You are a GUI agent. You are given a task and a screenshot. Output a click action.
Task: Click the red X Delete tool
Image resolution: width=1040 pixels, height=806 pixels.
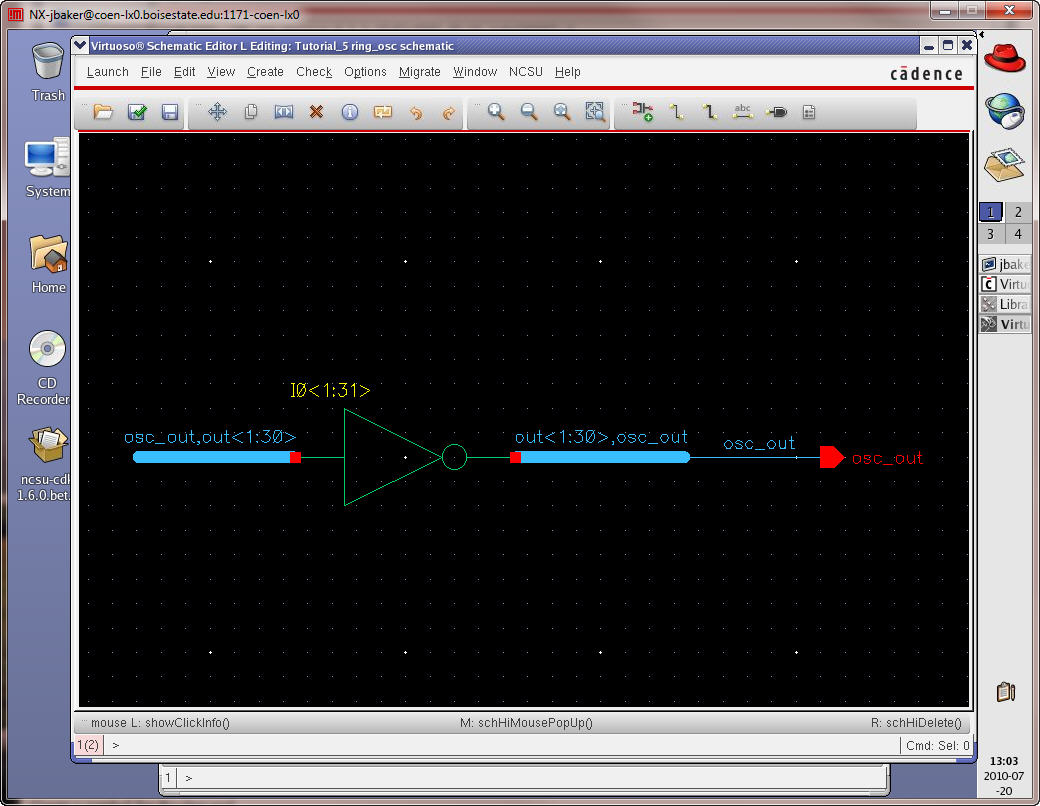point(316,112)
